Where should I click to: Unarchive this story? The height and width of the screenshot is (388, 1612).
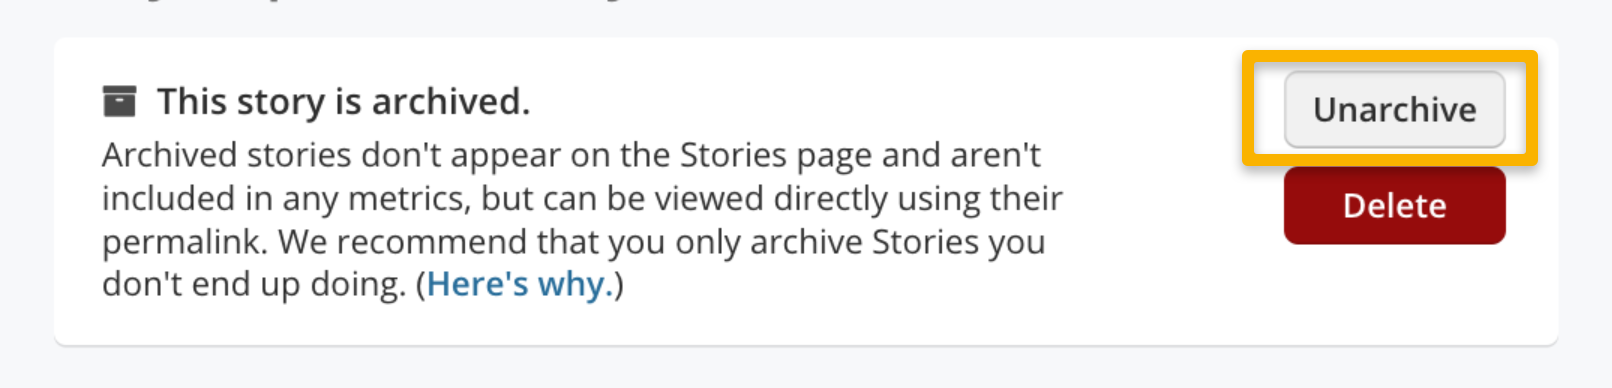pos(1394,109)
